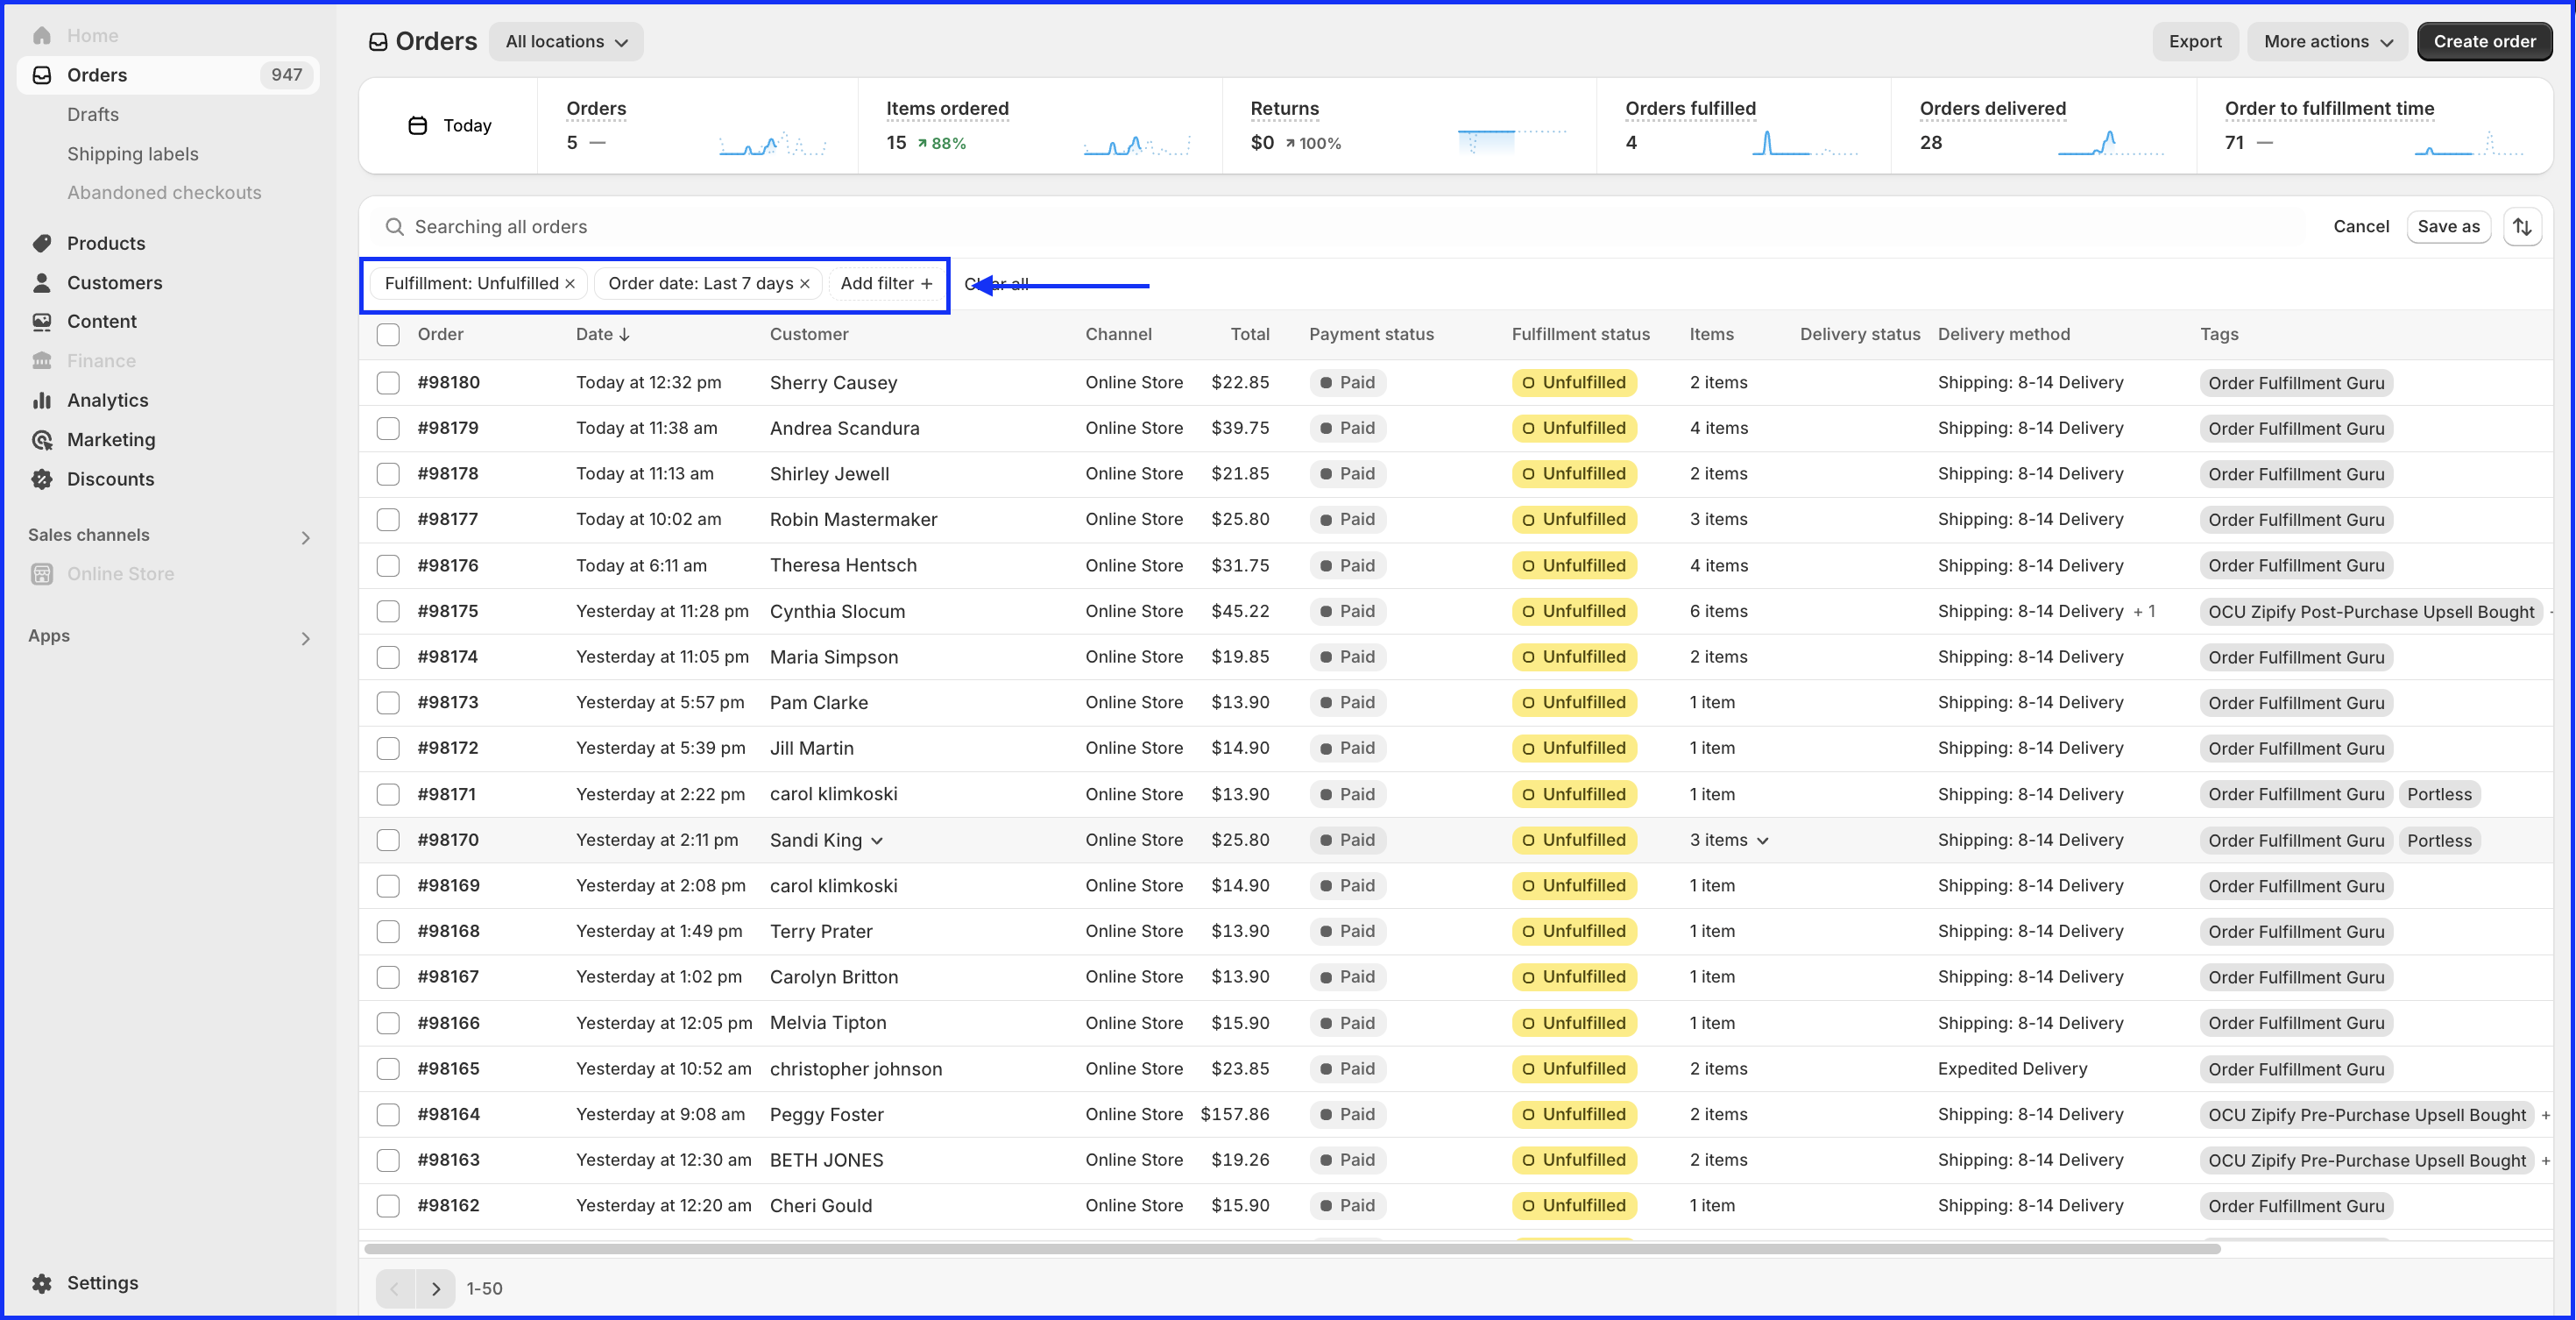2576x1320 pixels.
Task: Select order #98162 checkbox
Action: (x=388, y=1206)
